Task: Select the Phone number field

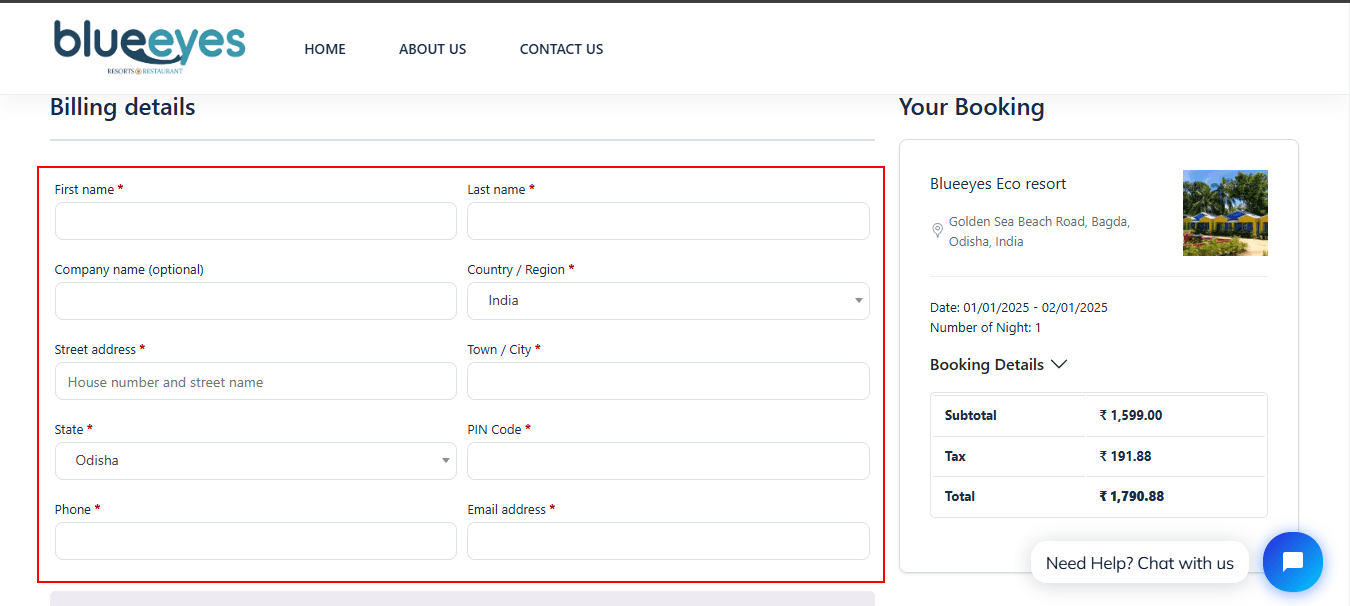Action: click(255, 541)
